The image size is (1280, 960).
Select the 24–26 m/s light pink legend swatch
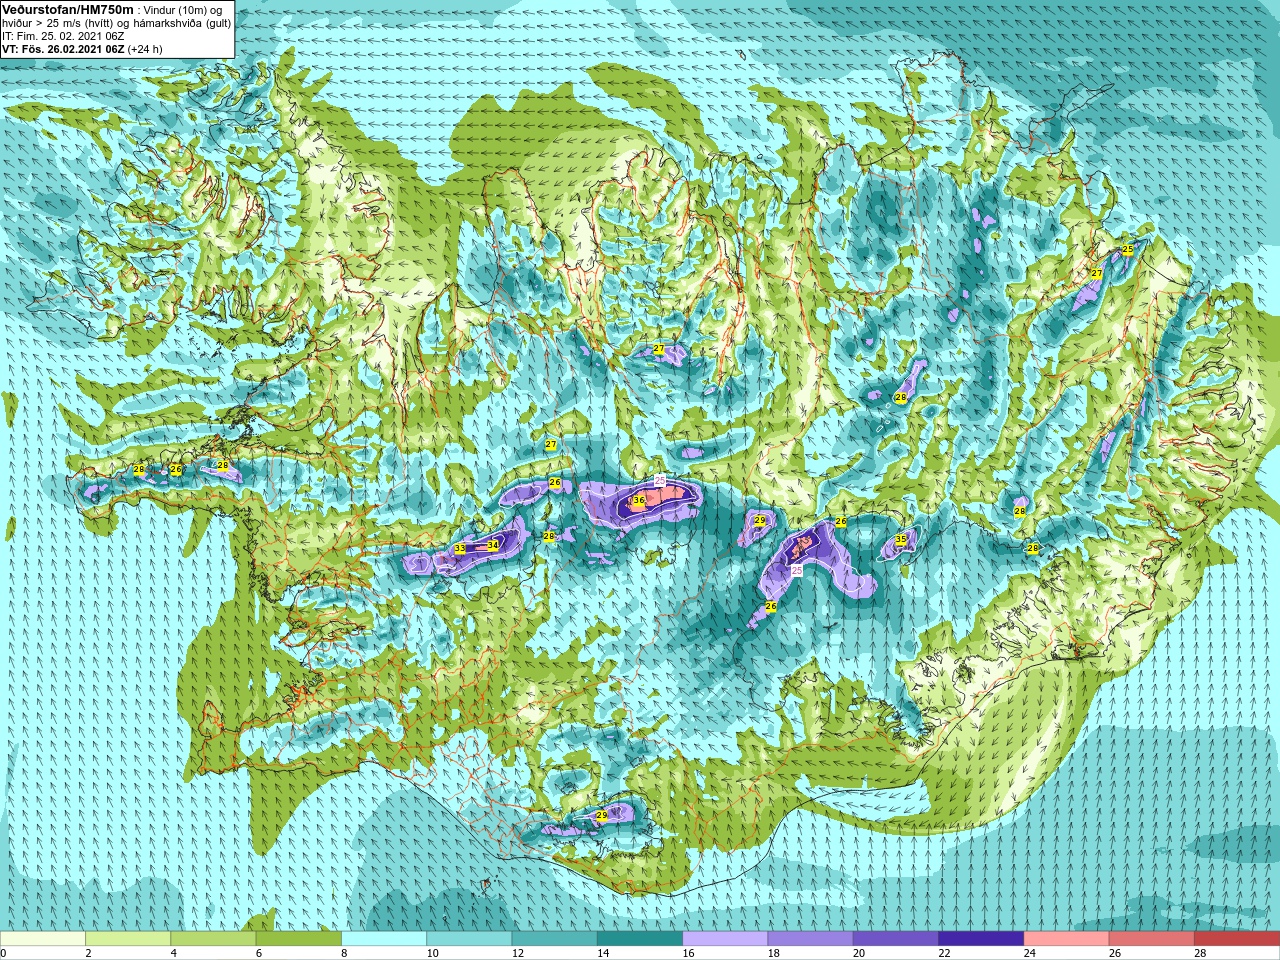pyautogui.click(x=1067, y=939)
